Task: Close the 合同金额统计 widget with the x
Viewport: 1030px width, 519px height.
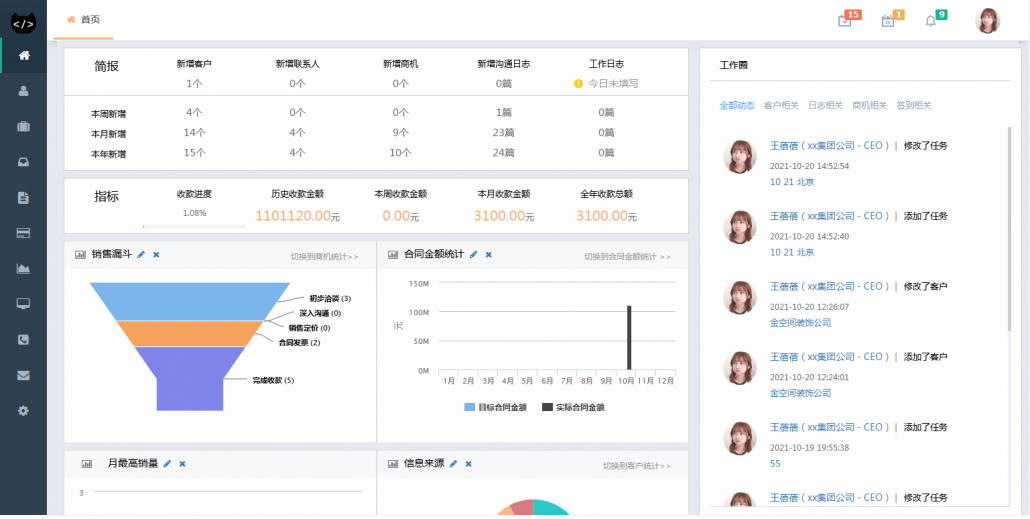Action: tap(488, 255)
